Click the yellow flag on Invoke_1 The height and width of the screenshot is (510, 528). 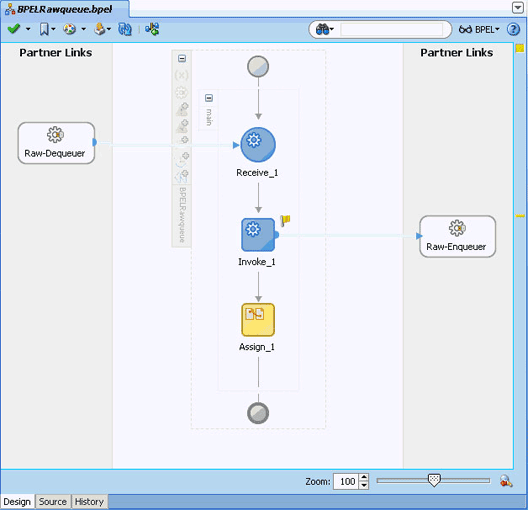(285, 220)
